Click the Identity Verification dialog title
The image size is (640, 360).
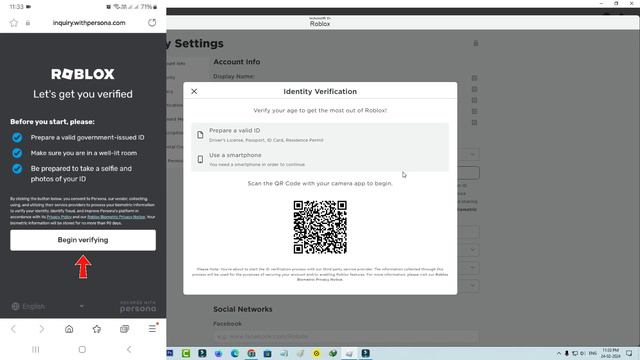click(320, 91)
